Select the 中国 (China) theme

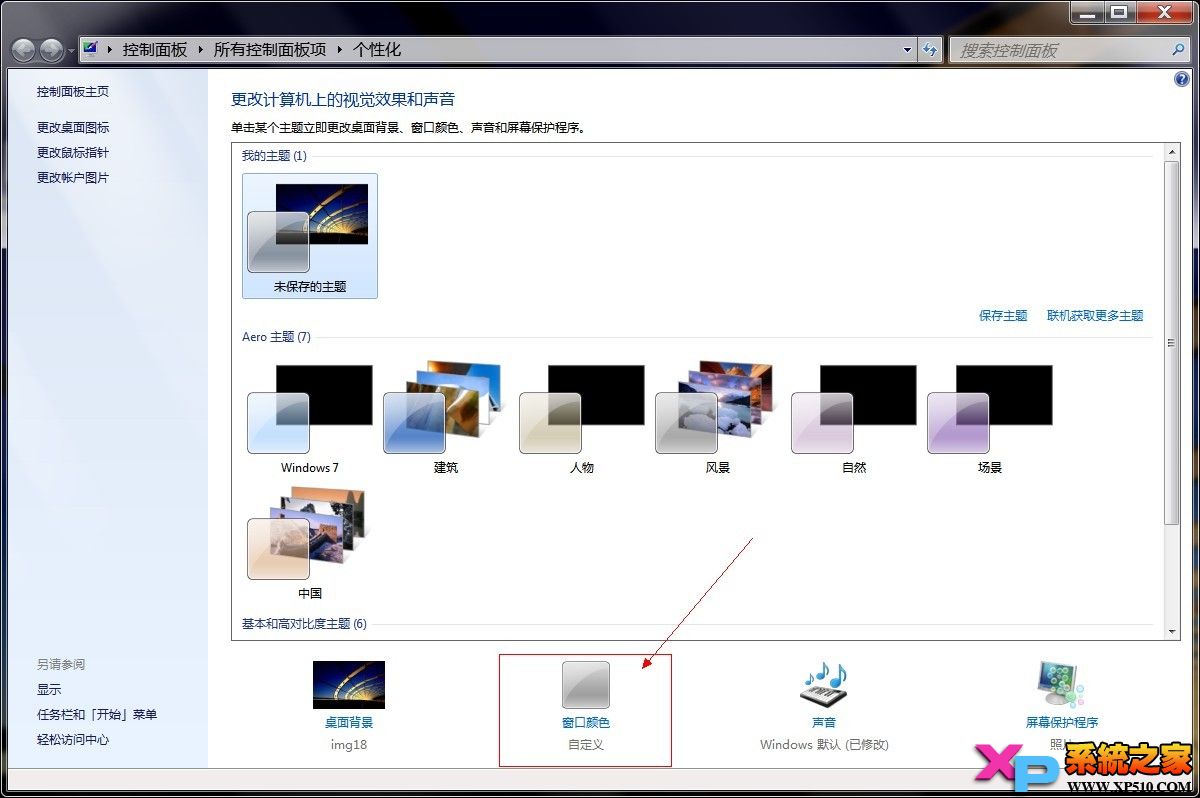308,537
